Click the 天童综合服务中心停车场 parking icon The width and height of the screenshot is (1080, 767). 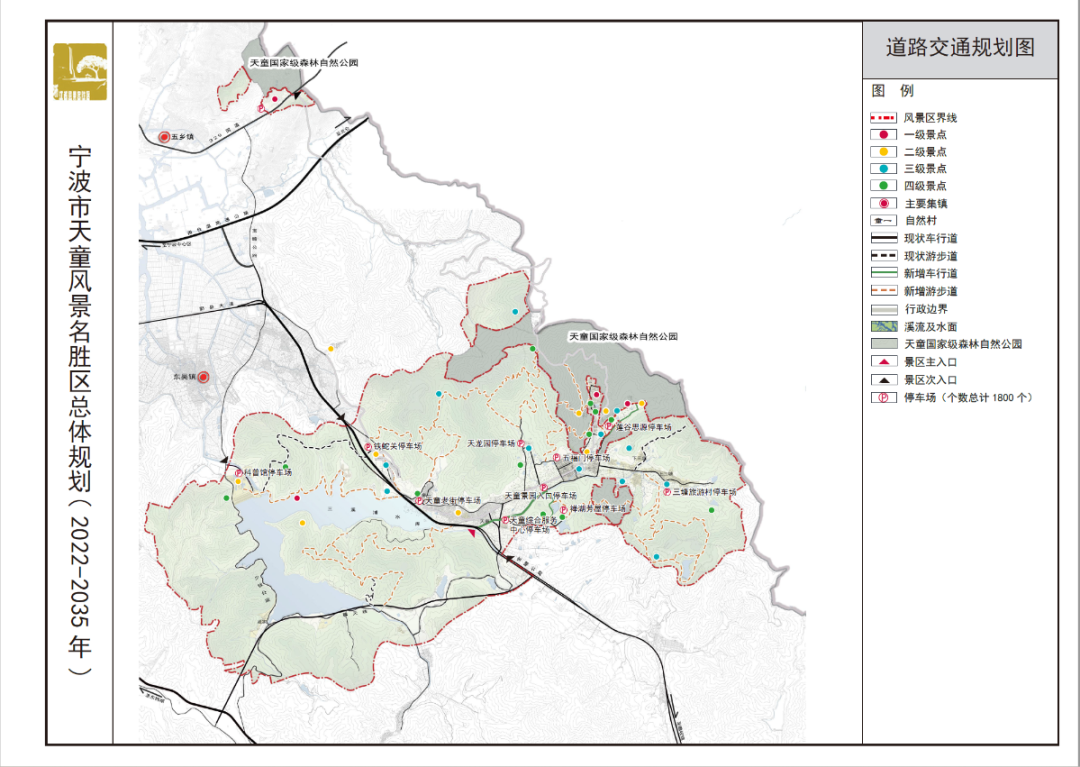[506, 520]
